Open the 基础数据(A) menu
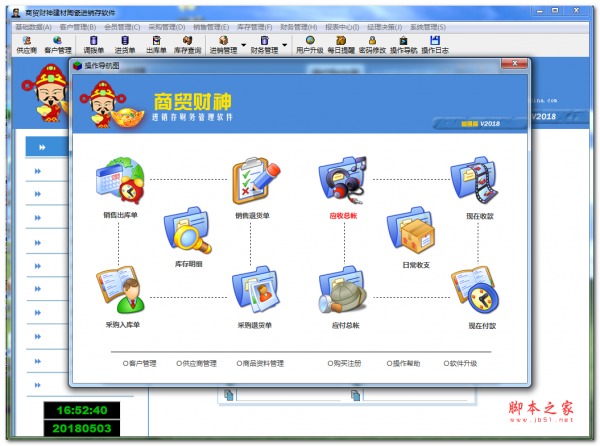The image size is (600, 446). click(x=33, y=27)
